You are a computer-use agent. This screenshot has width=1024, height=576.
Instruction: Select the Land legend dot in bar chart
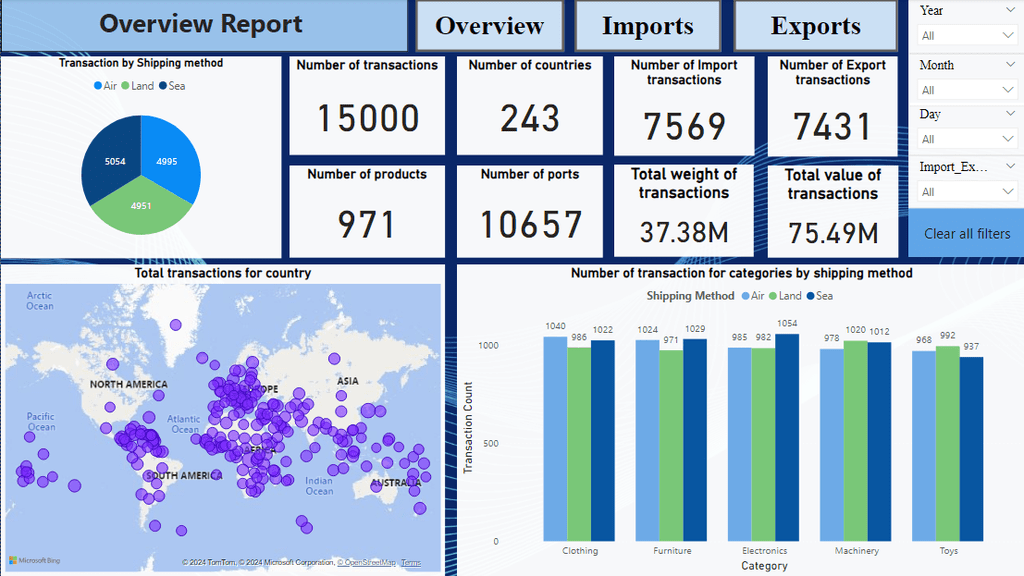773,296
